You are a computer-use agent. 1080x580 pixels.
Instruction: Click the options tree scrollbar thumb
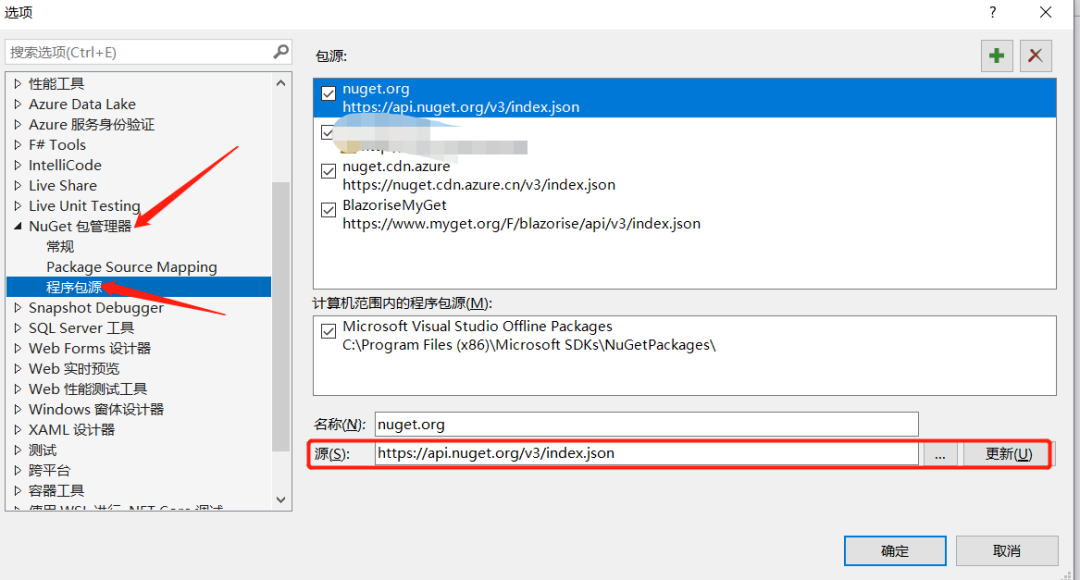point(281,316)
